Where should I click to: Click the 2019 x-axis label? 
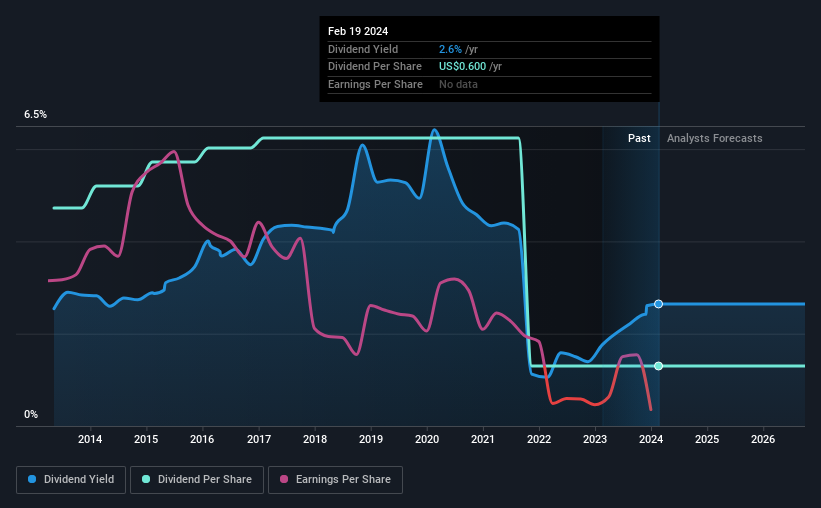pyautogui.click(x=371, y=439)
